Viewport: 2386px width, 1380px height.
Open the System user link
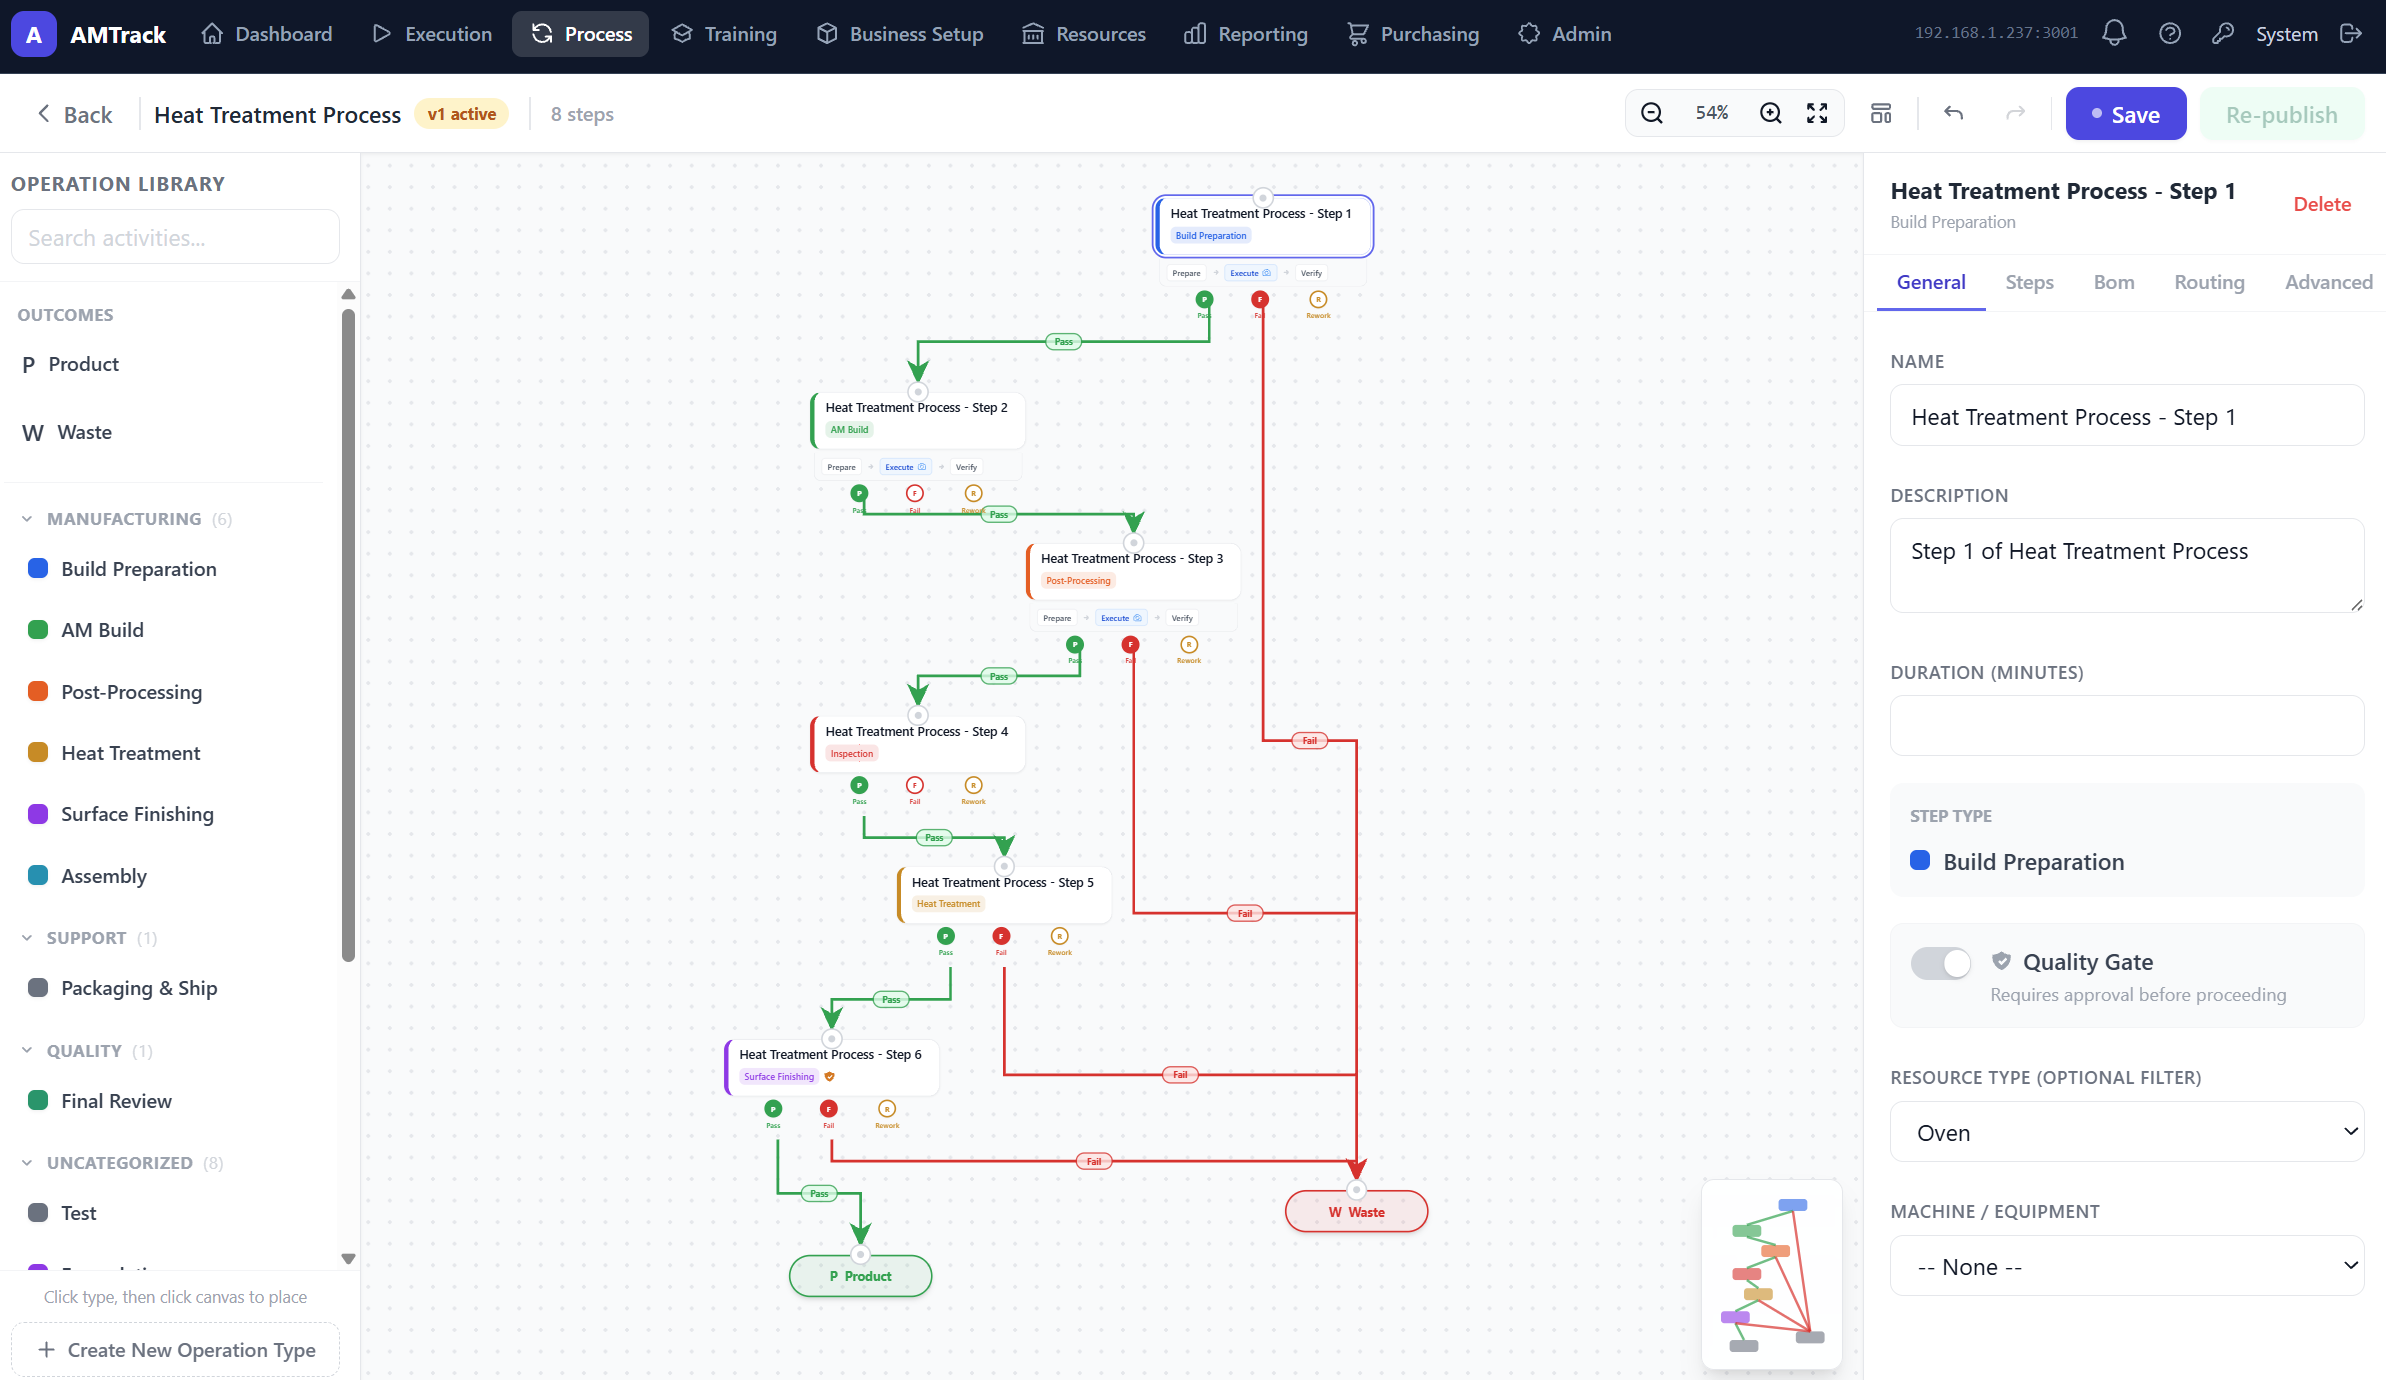(2286, 34)
